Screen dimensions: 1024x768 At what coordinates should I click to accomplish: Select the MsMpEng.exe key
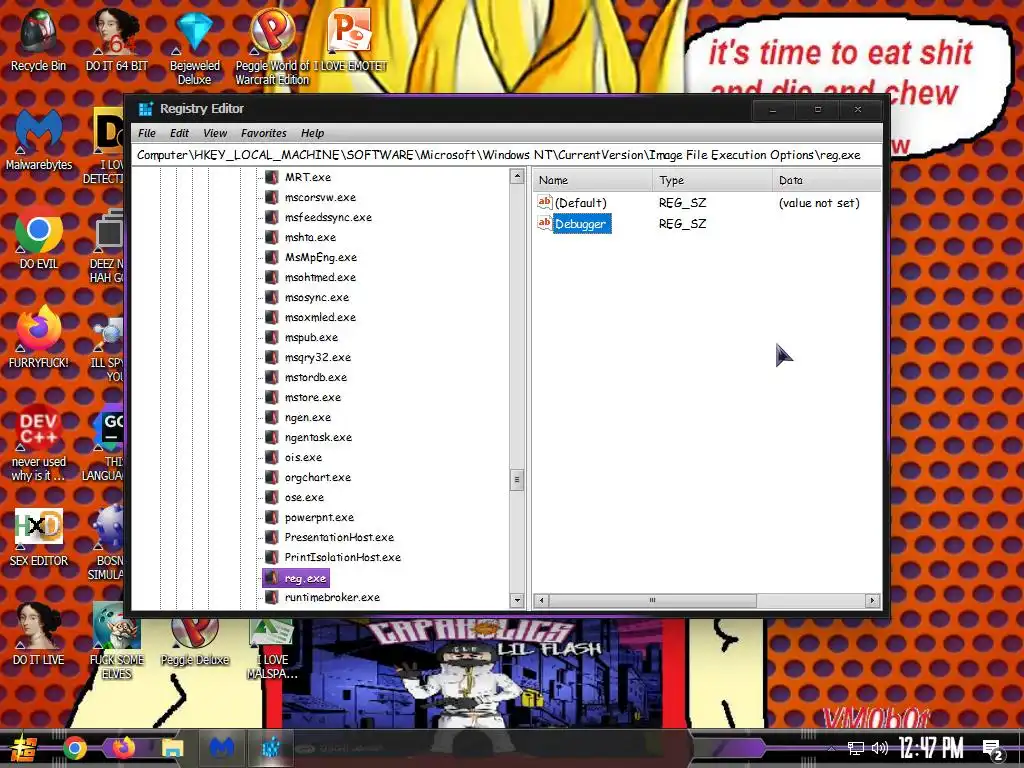[x=321, y=257]
